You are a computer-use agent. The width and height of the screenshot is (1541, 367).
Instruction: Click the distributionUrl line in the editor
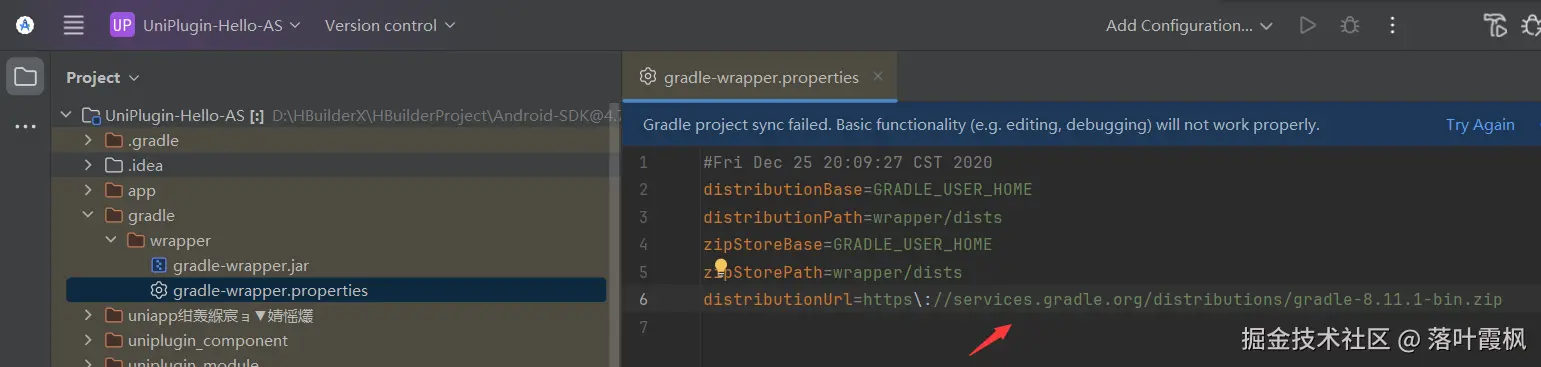(1102, 299)
